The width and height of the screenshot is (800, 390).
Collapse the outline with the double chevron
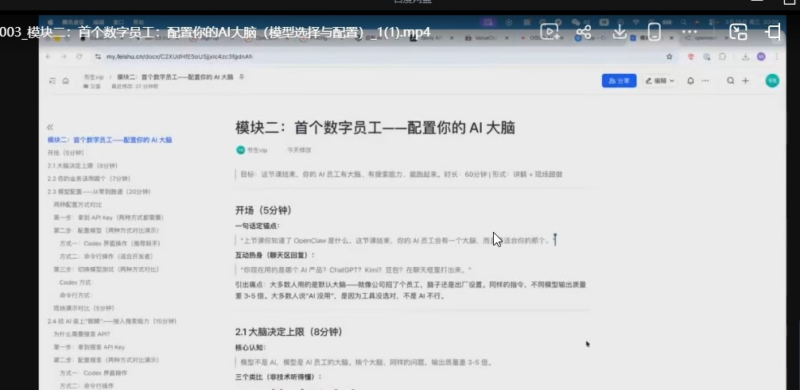coord(50,127)
